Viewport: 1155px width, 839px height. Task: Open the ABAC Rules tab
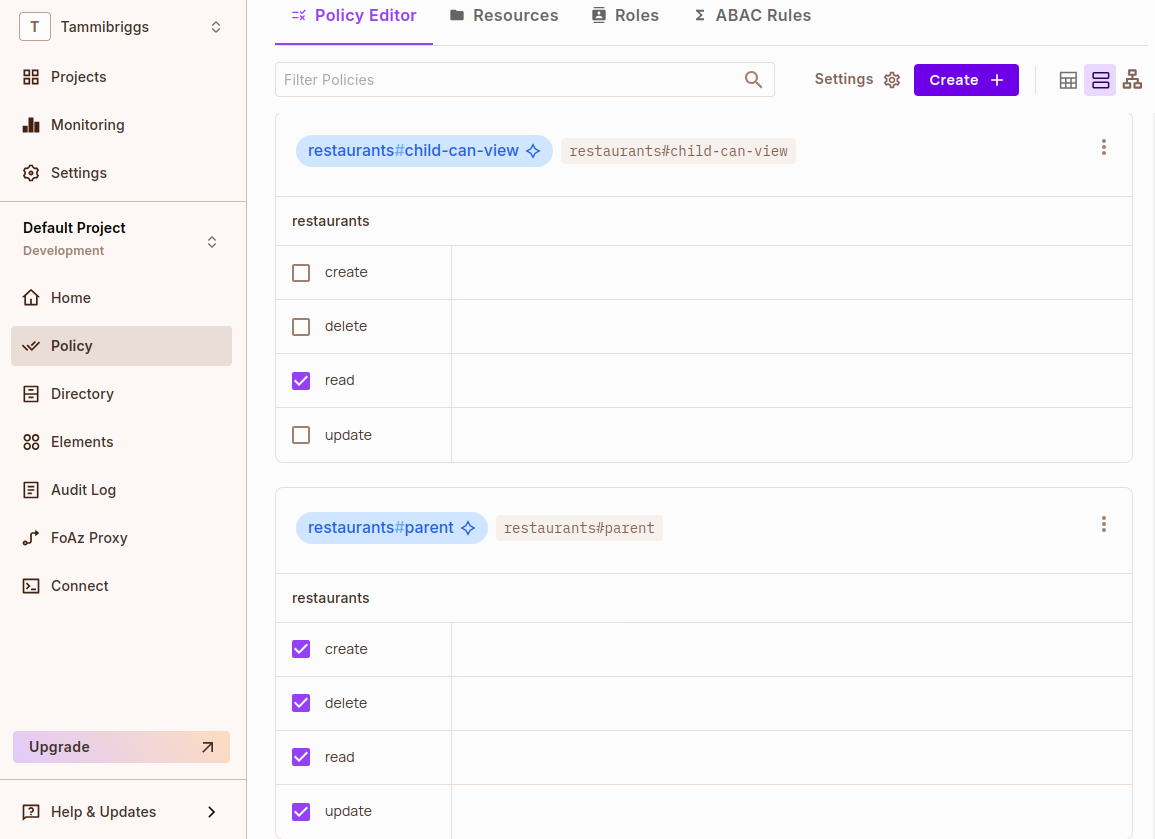[x=752, y=16]
